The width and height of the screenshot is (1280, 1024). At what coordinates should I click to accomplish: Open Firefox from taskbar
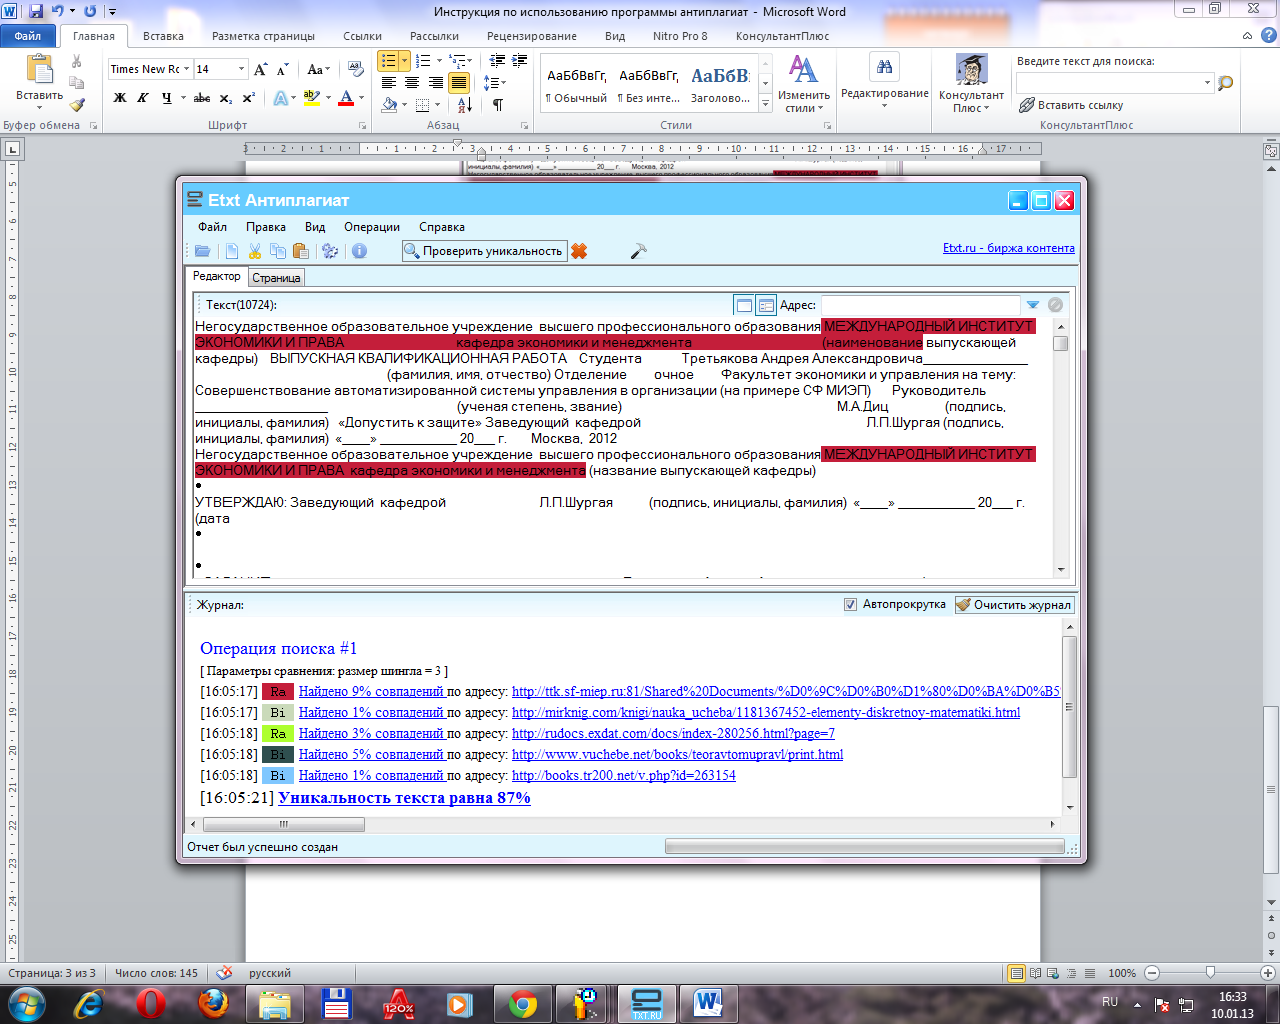pyautogui.click(x=212, y=1003)
